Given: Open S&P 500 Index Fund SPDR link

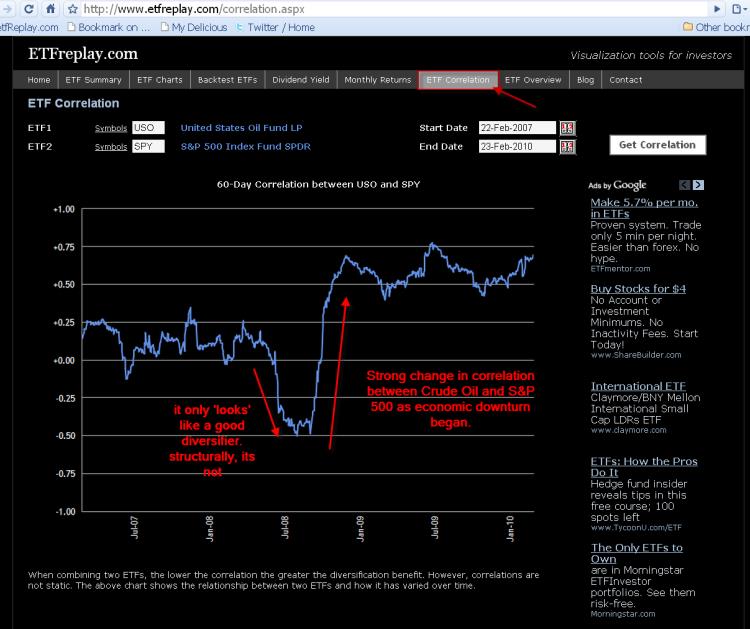Looking at the screenshot, I should [245, 146].
